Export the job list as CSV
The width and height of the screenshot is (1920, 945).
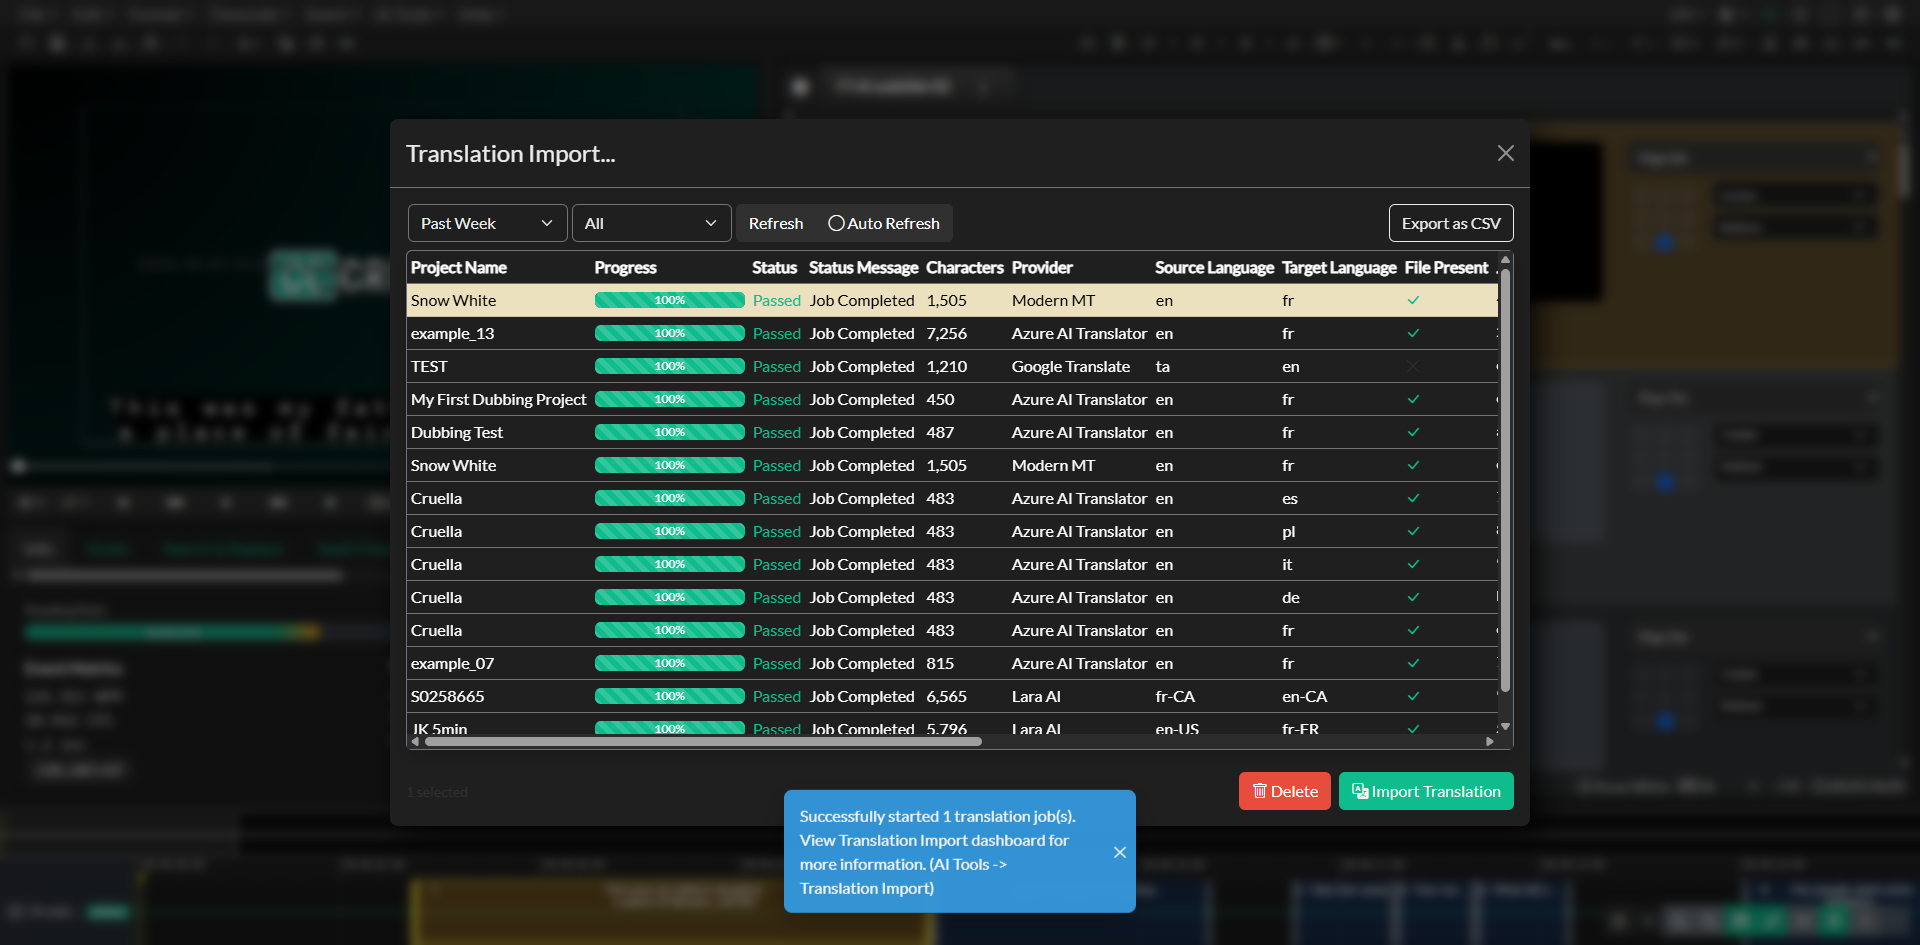(x=1451, y=223)
